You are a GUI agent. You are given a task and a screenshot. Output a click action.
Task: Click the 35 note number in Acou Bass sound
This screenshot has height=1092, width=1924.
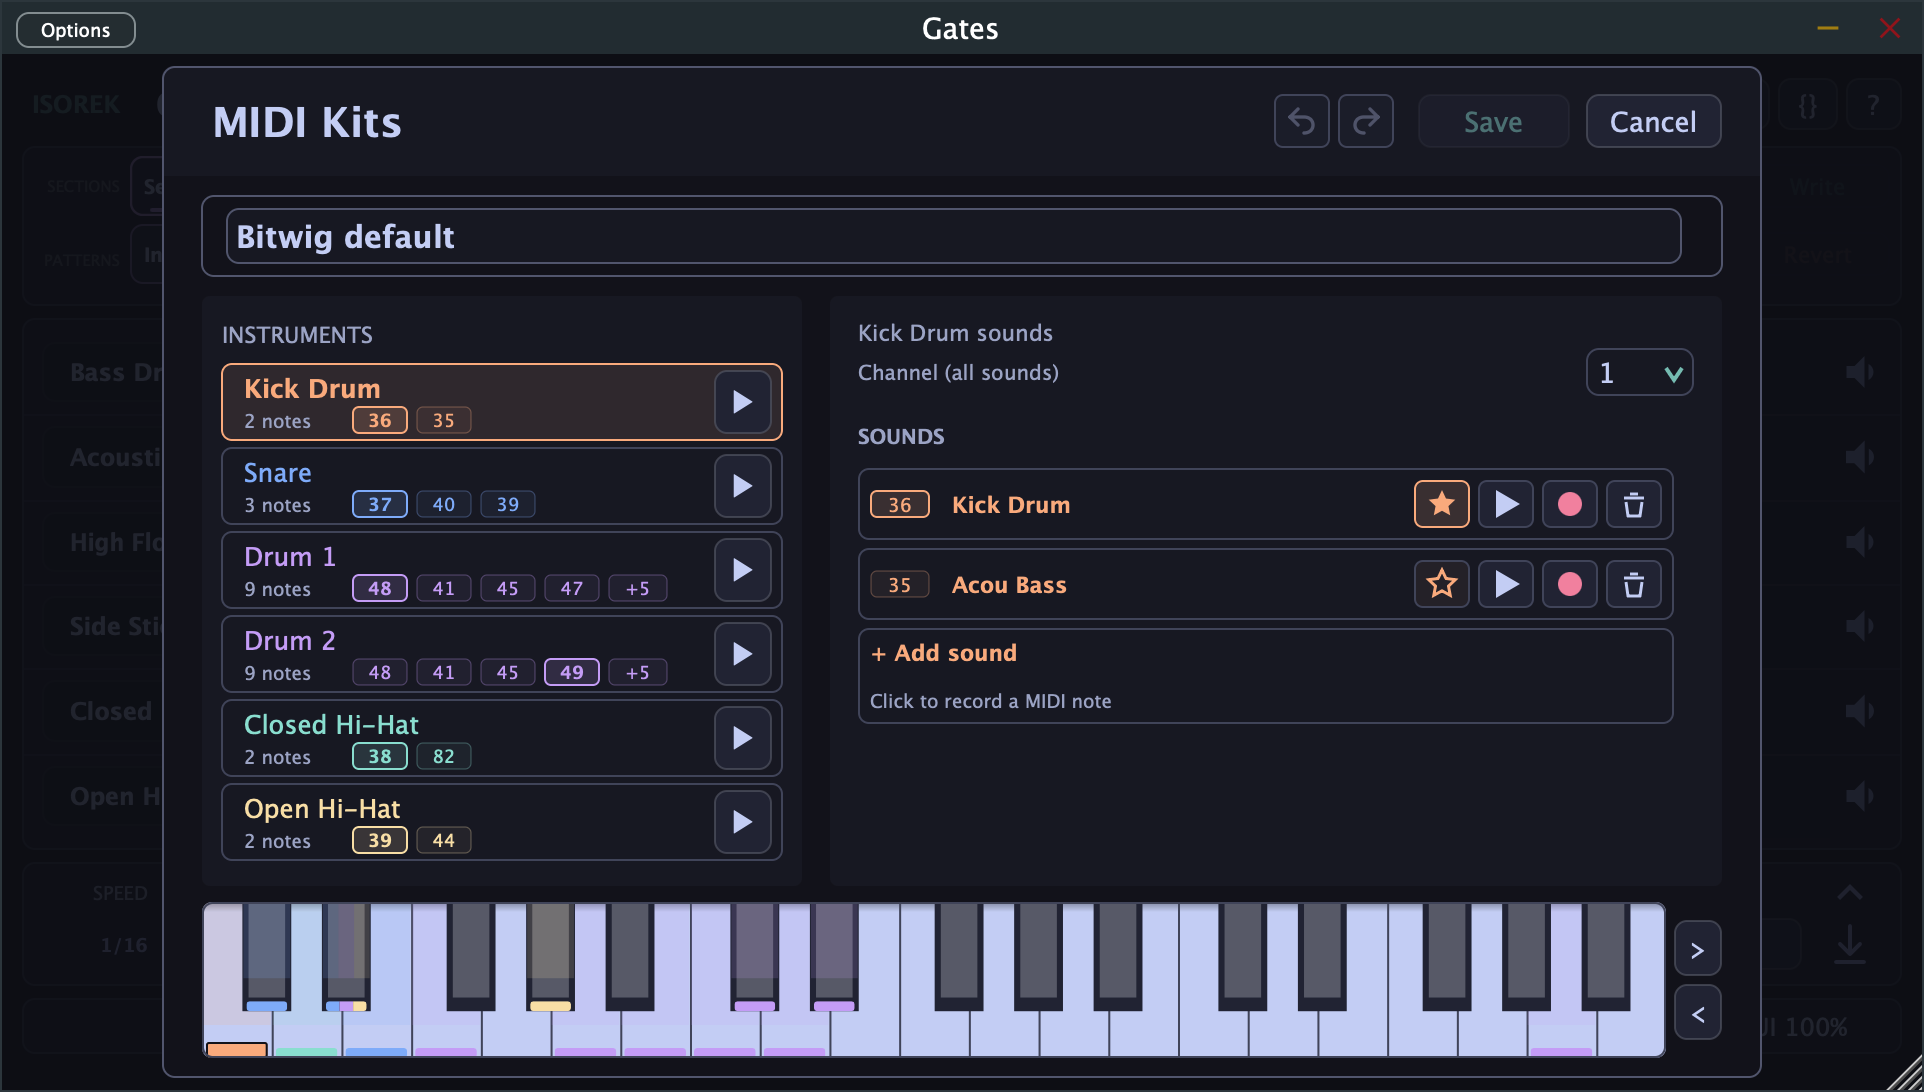click(x=899, y=584)
